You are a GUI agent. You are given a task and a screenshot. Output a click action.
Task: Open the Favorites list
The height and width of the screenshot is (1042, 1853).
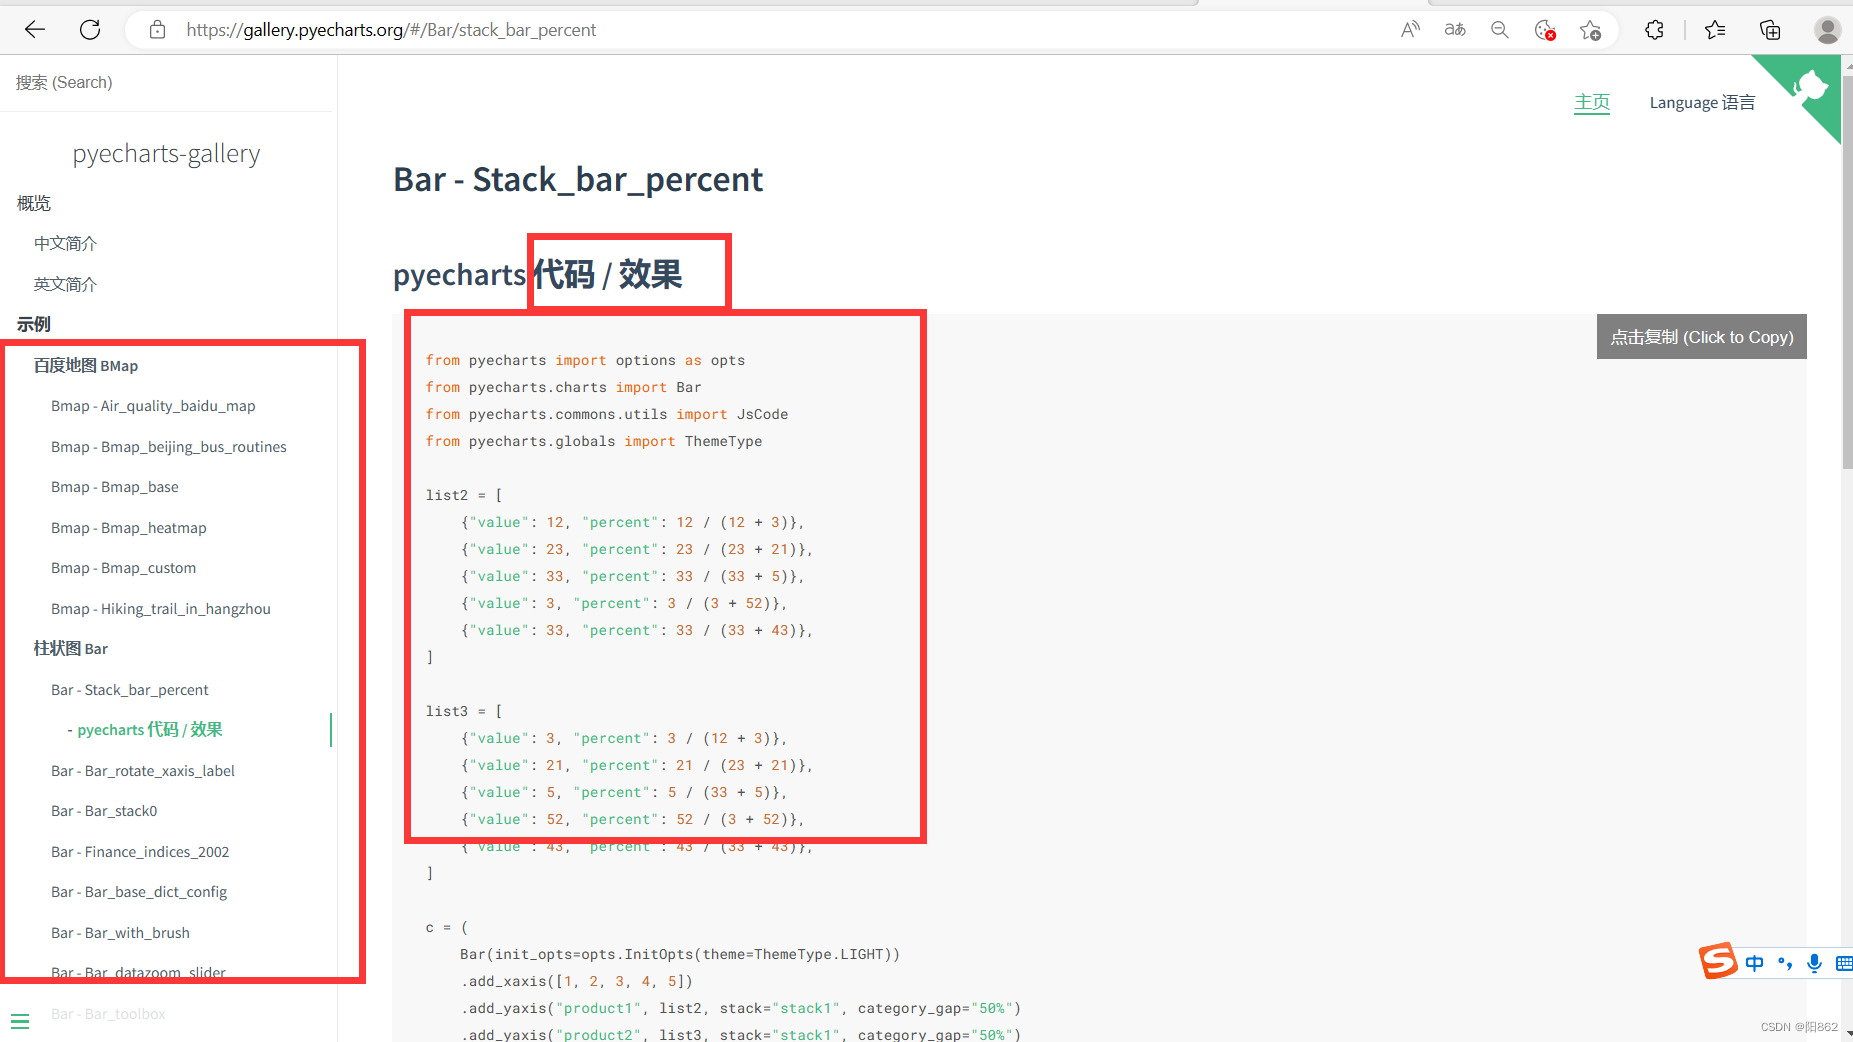pyautogui.click(x=1715, y=30)
